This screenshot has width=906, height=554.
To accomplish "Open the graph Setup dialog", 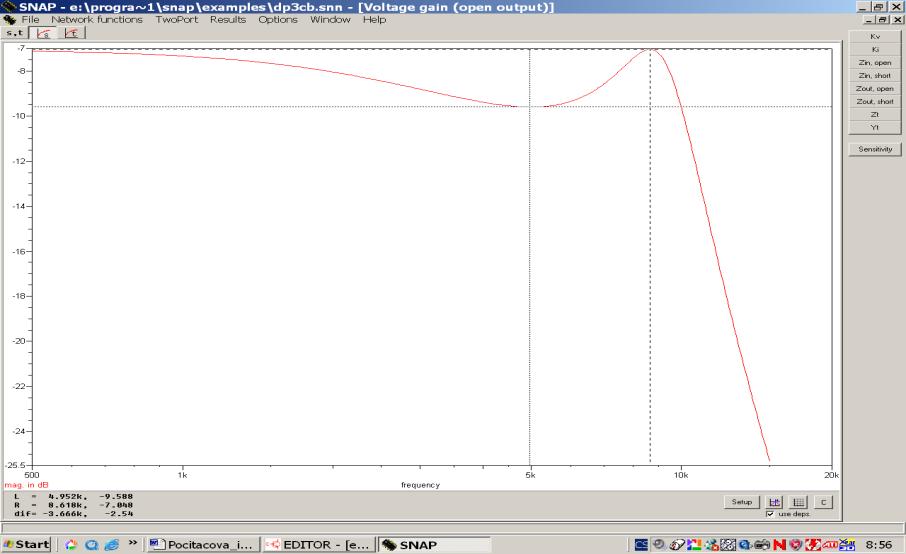I will pyautogui.click(x=741, y=502).
